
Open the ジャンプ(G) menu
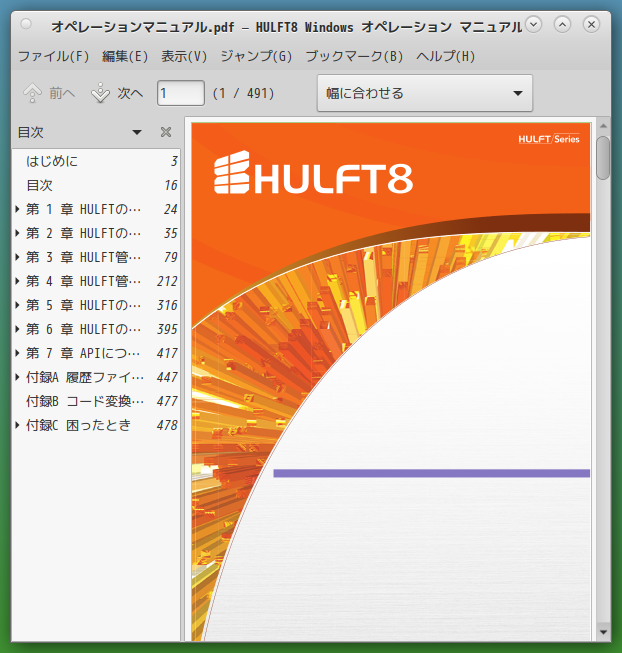(x=256, y=56)
